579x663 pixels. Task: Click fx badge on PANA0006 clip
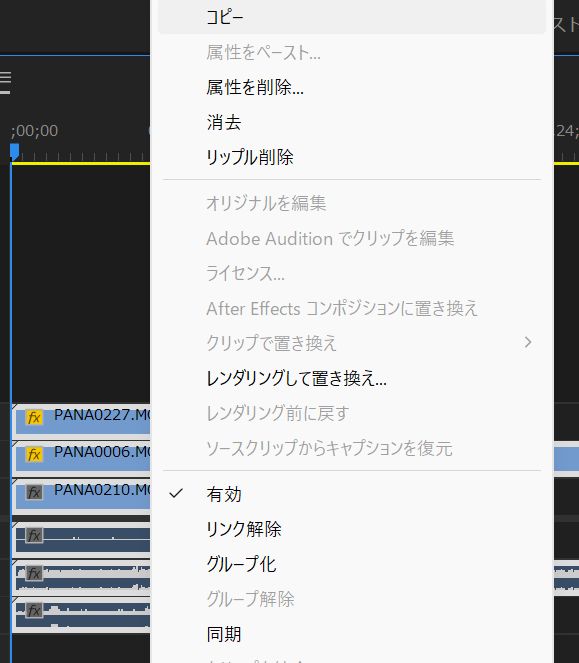tap(34, 455)
